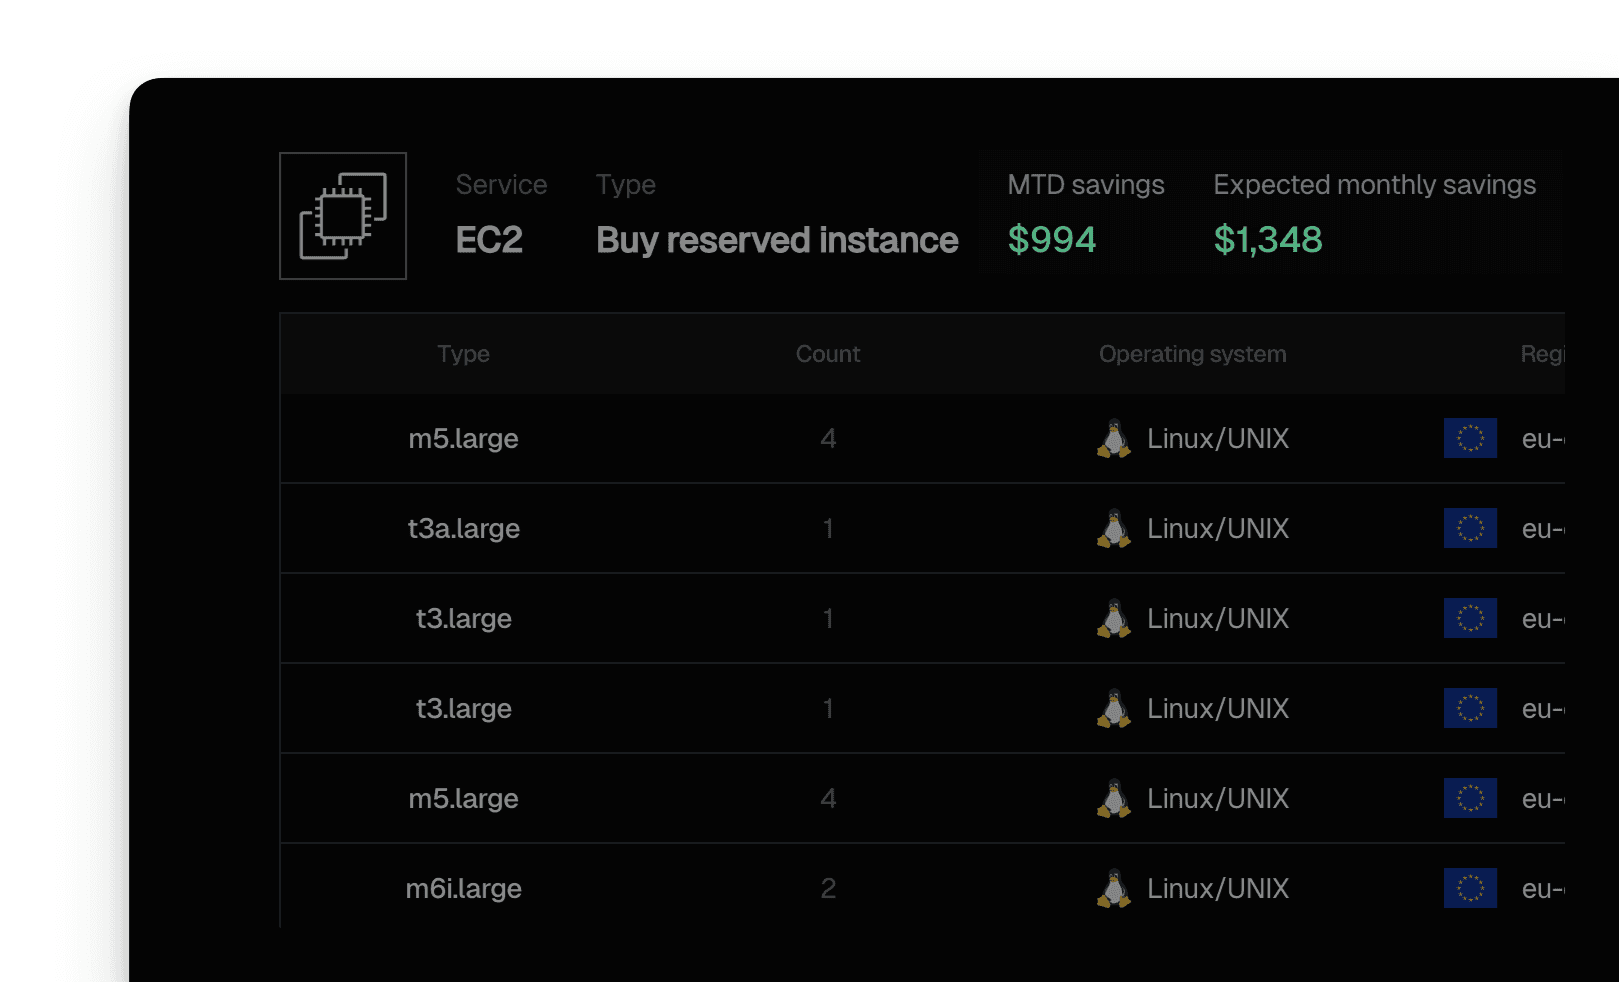
Task: Click the EU flag in the t3a.large row
Action: 1470,528
